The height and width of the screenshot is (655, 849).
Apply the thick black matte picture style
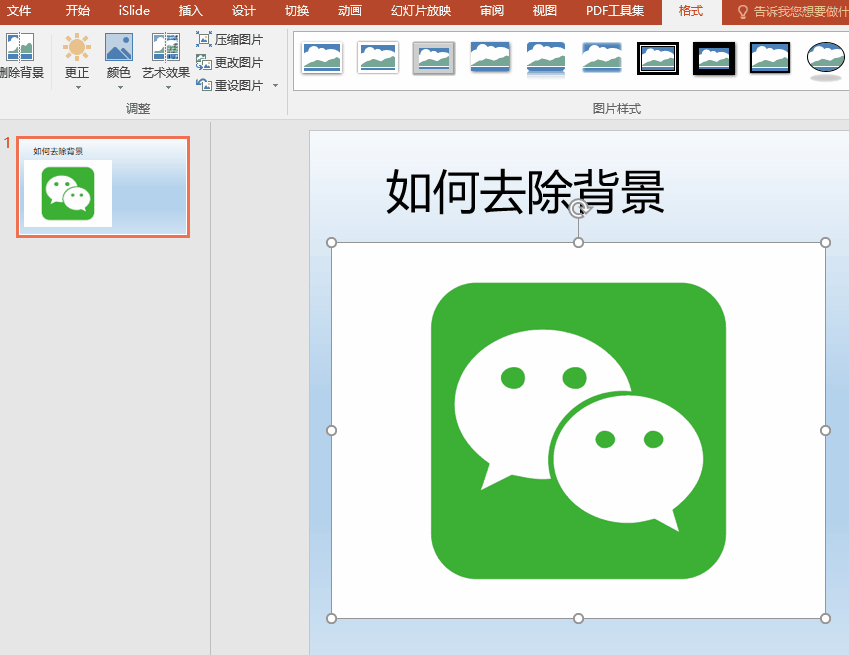point(714,58)
